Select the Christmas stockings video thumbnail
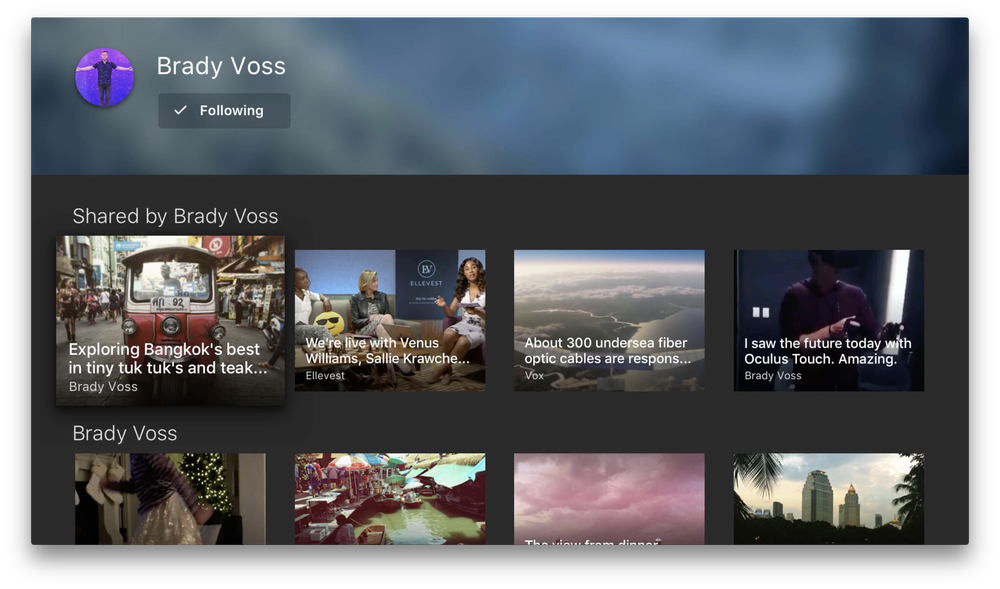Image resolution: width=1000 pixels, height=589 pixels. (x=170, y=498)
